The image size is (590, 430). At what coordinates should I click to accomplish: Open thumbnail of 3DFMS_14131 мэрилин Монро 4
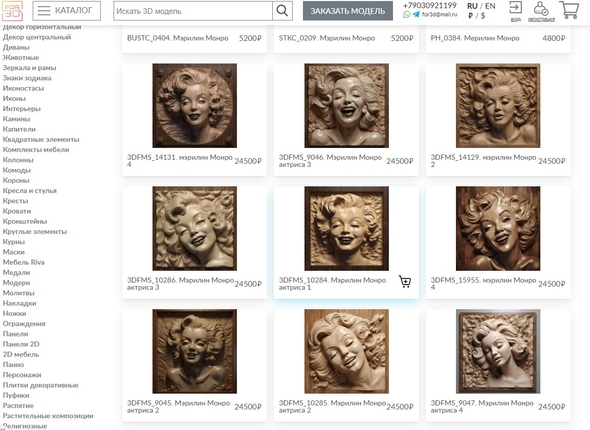click(195, 105)
